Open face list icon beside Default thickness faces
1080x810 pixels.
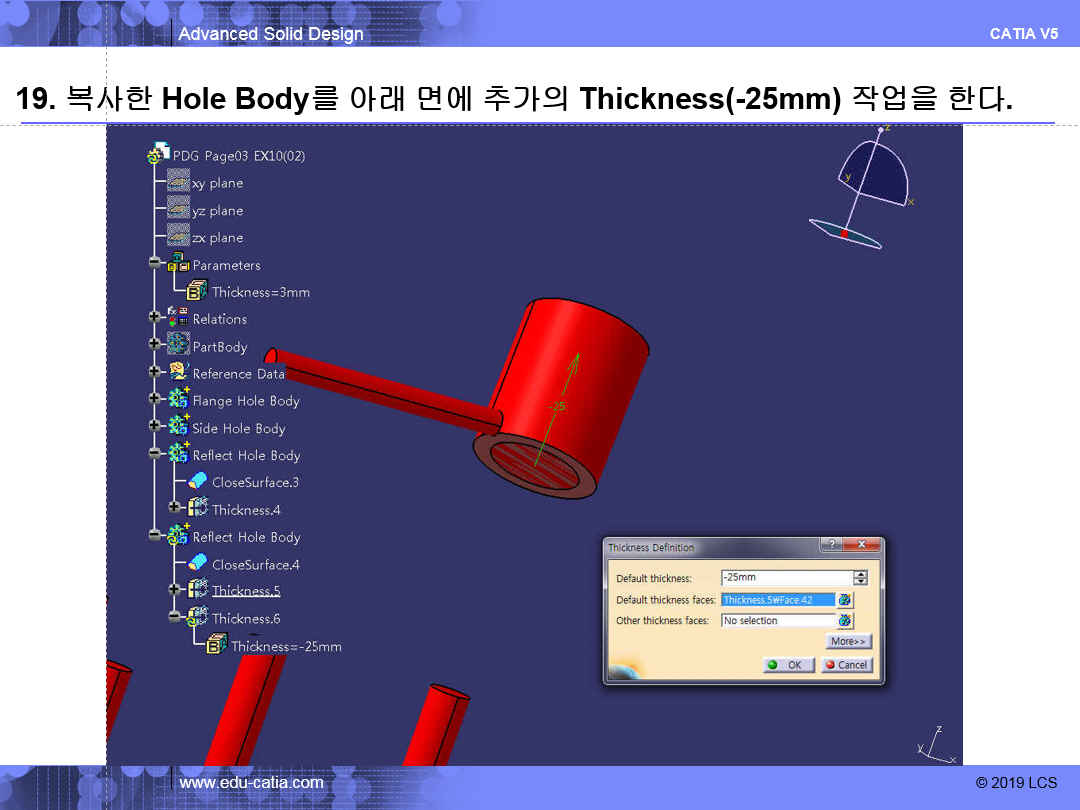tap(845, 600)
